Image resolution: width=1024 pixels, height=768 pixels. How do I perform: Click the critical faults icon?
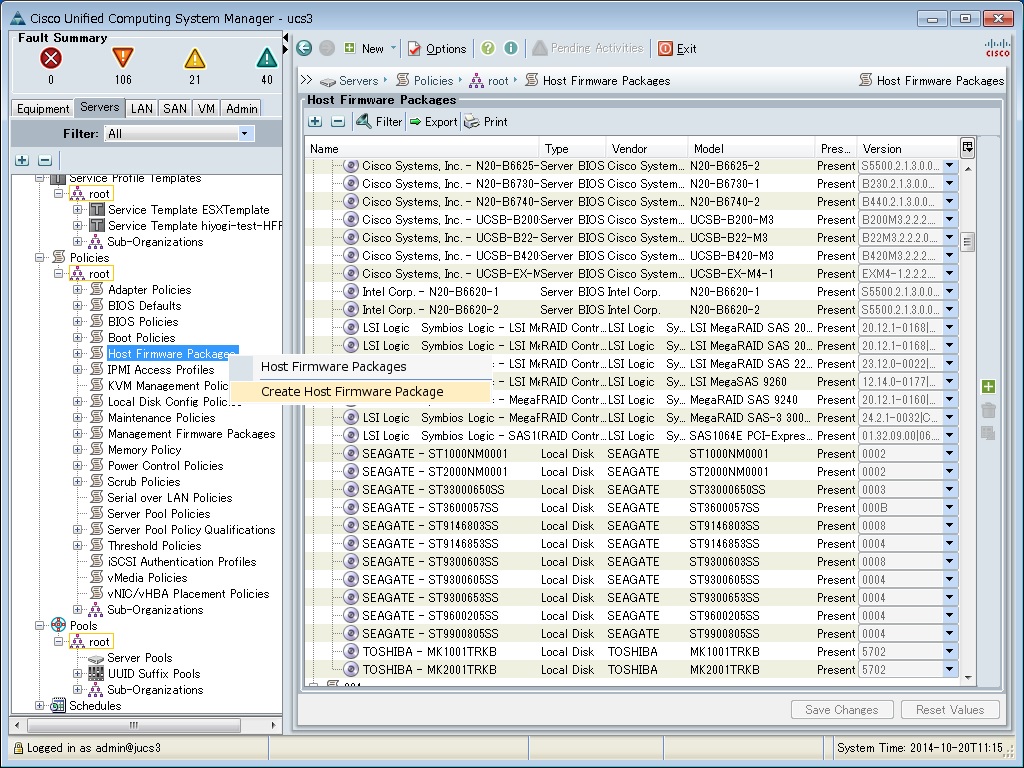point(51,59)
